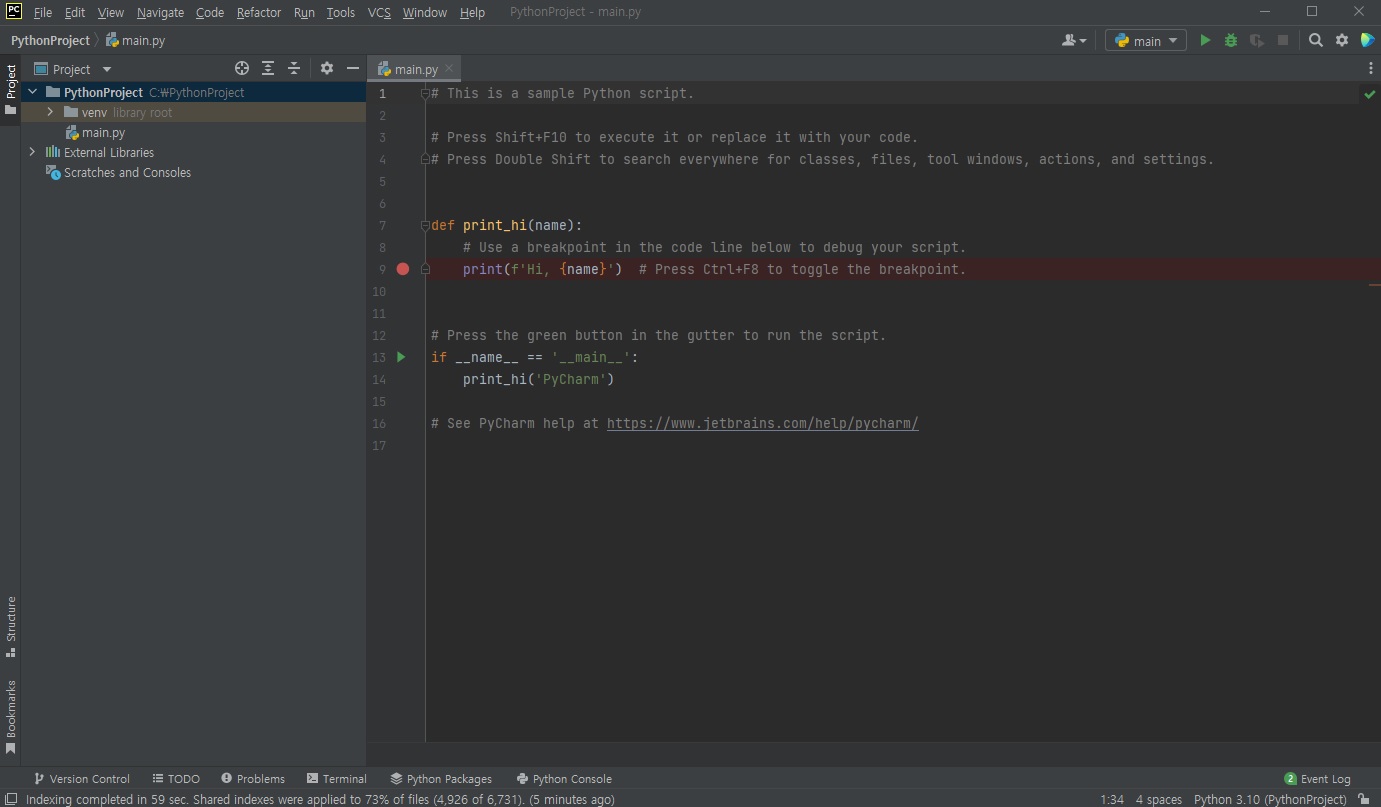Expand External Libraries node arrow
This screenshot has height=807, width=1381.
point(33,152)
